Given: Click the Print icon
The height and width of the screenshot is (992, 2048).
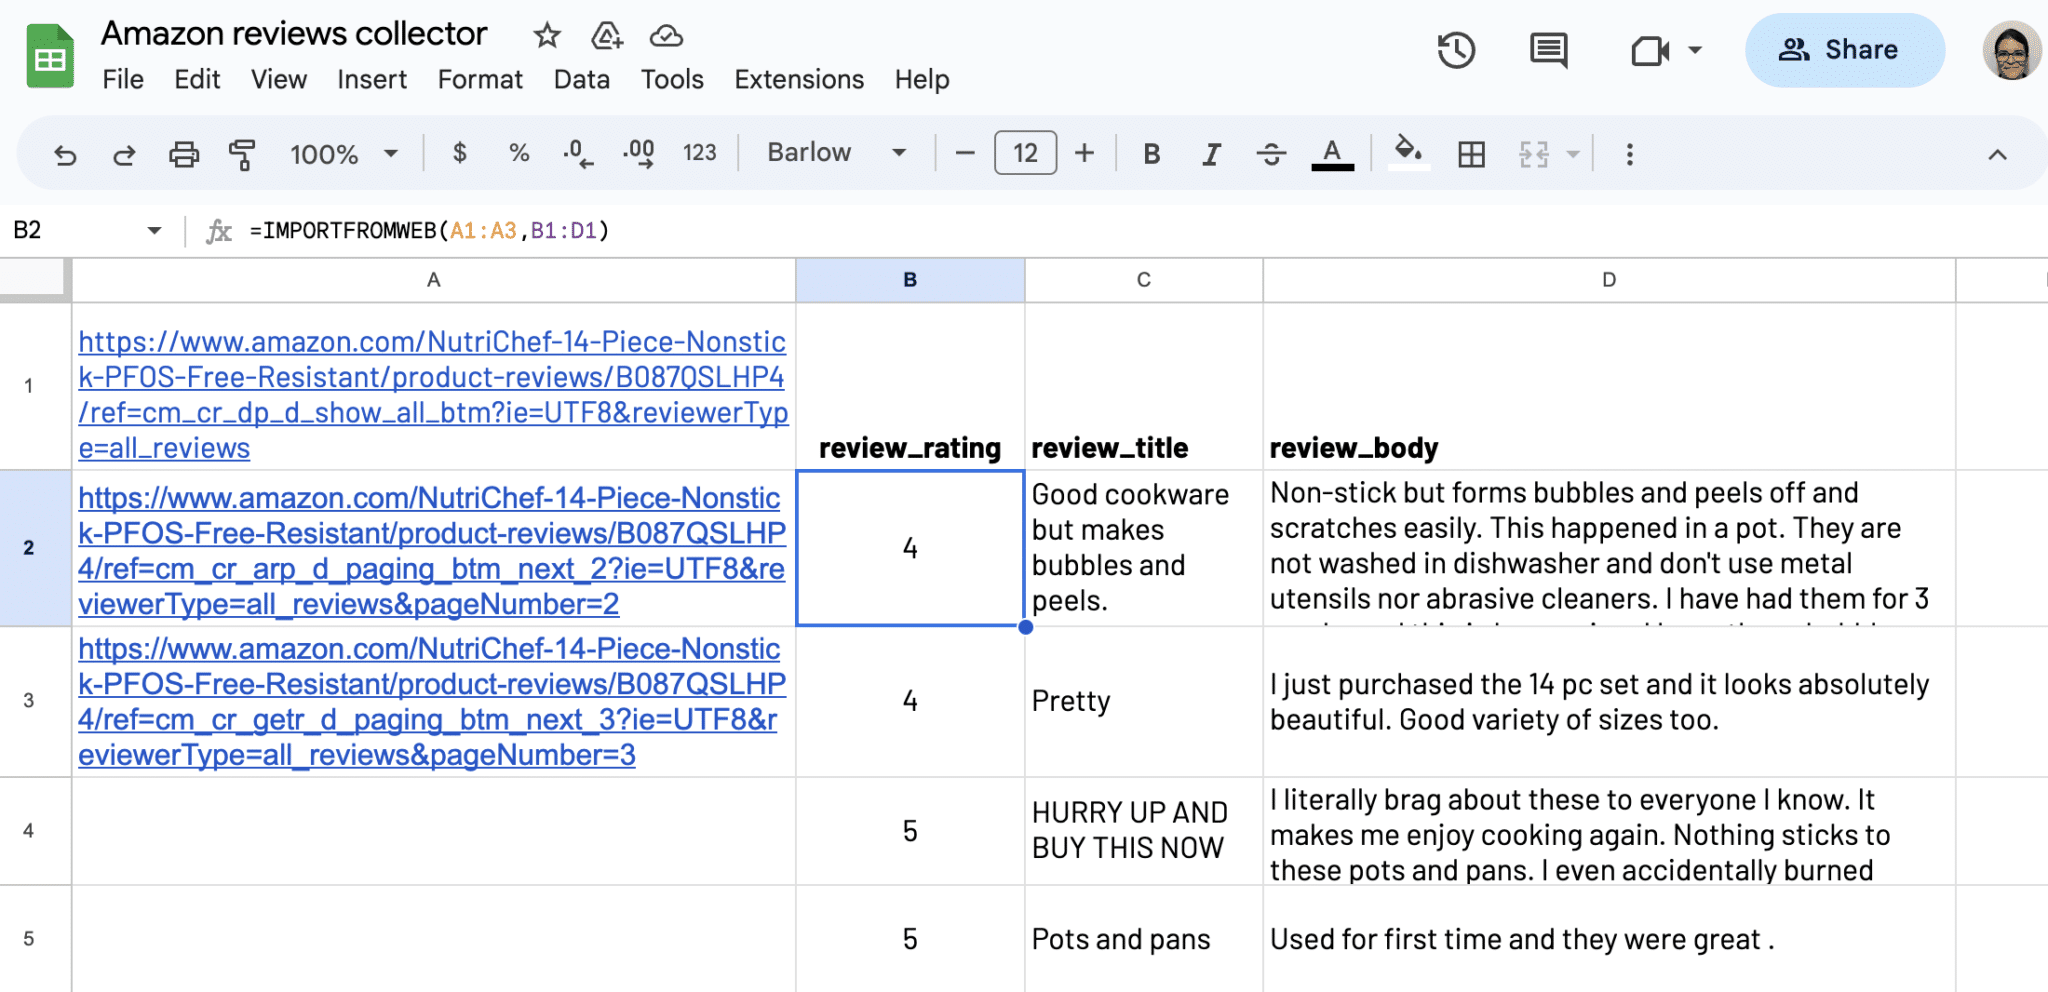Looking at the screenshot, I should [184, 153].
